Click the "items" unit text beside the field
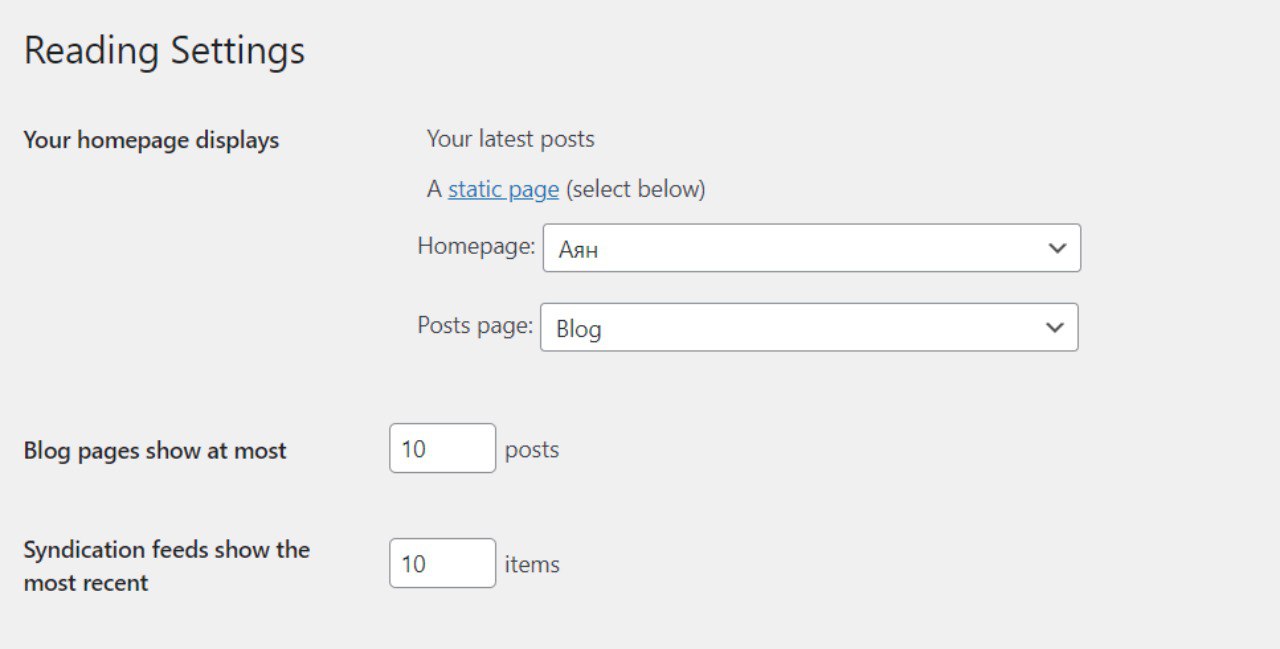This screenshot has height=649, width=1280. pos(532,565)
